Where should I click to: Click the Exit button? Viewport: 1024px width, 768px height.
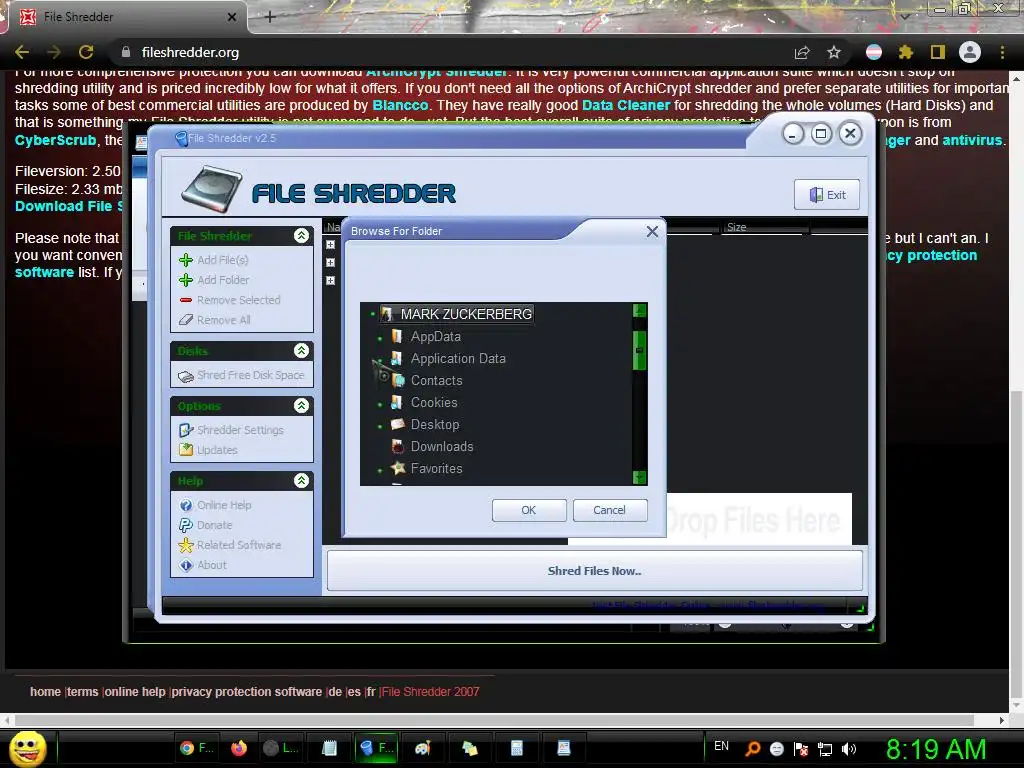pos(827,195)
